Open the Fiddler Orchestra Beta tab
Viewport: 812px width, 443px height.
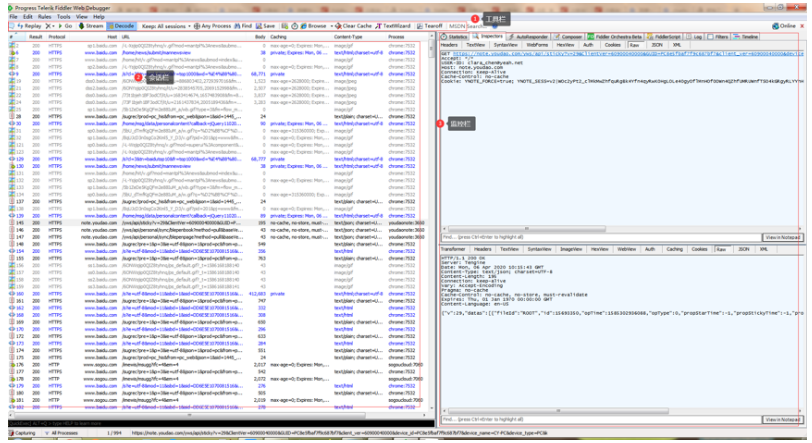click(x=615, y=37)
